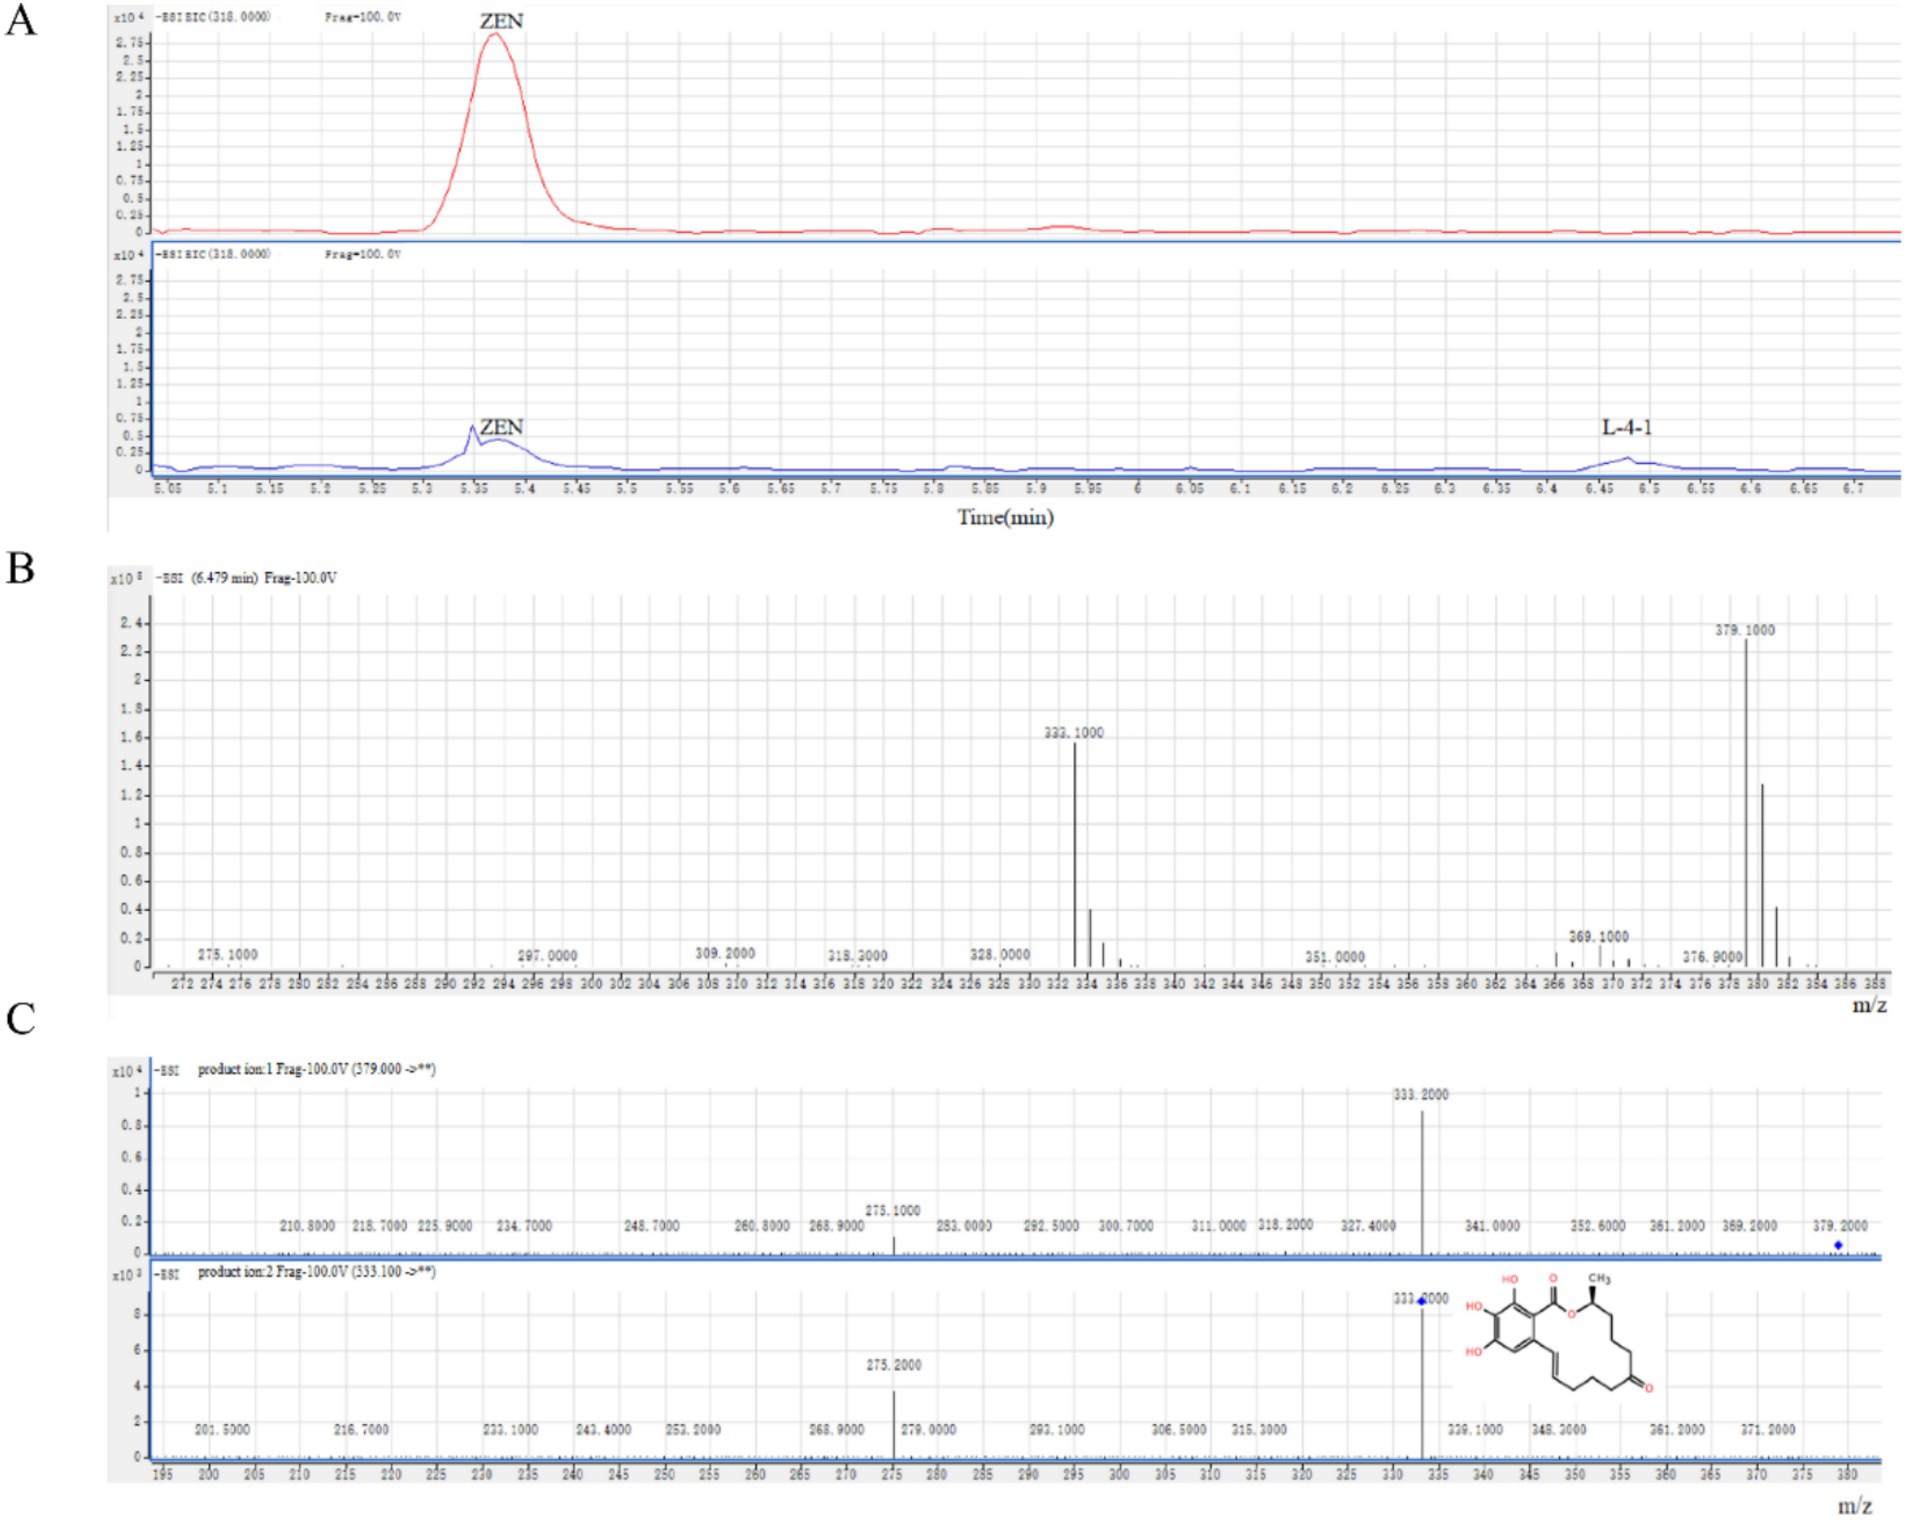Click the panel B letter label
The width and height of the screenshot is (1908, 1520).
20,568
